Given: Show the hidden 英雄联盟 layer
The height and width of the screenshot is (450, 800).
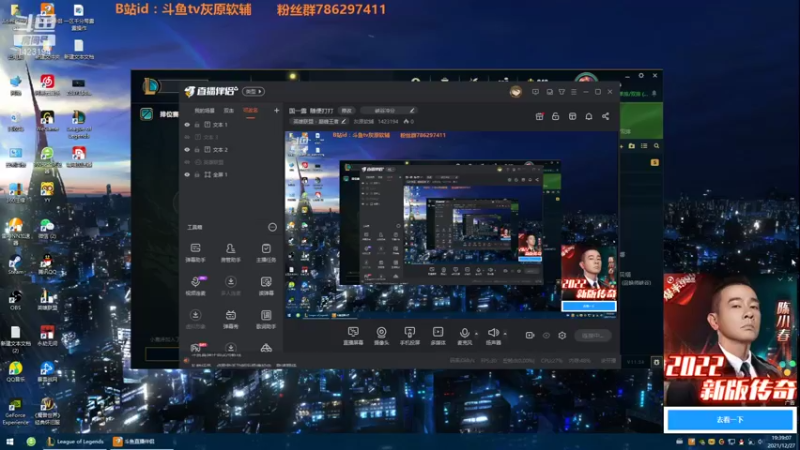Looking at the screenshot, I should pos(187,162).
